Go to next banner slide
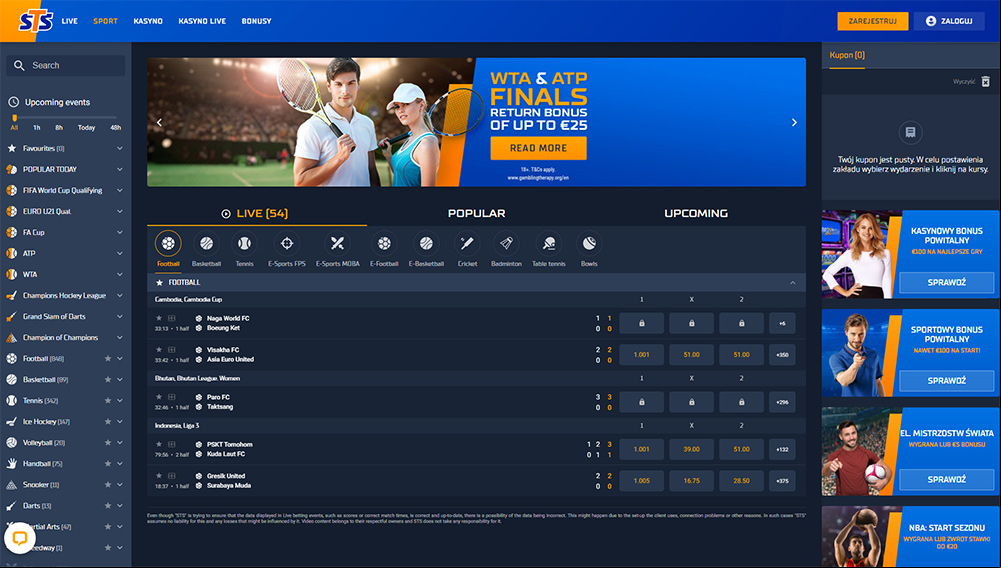 794,123
